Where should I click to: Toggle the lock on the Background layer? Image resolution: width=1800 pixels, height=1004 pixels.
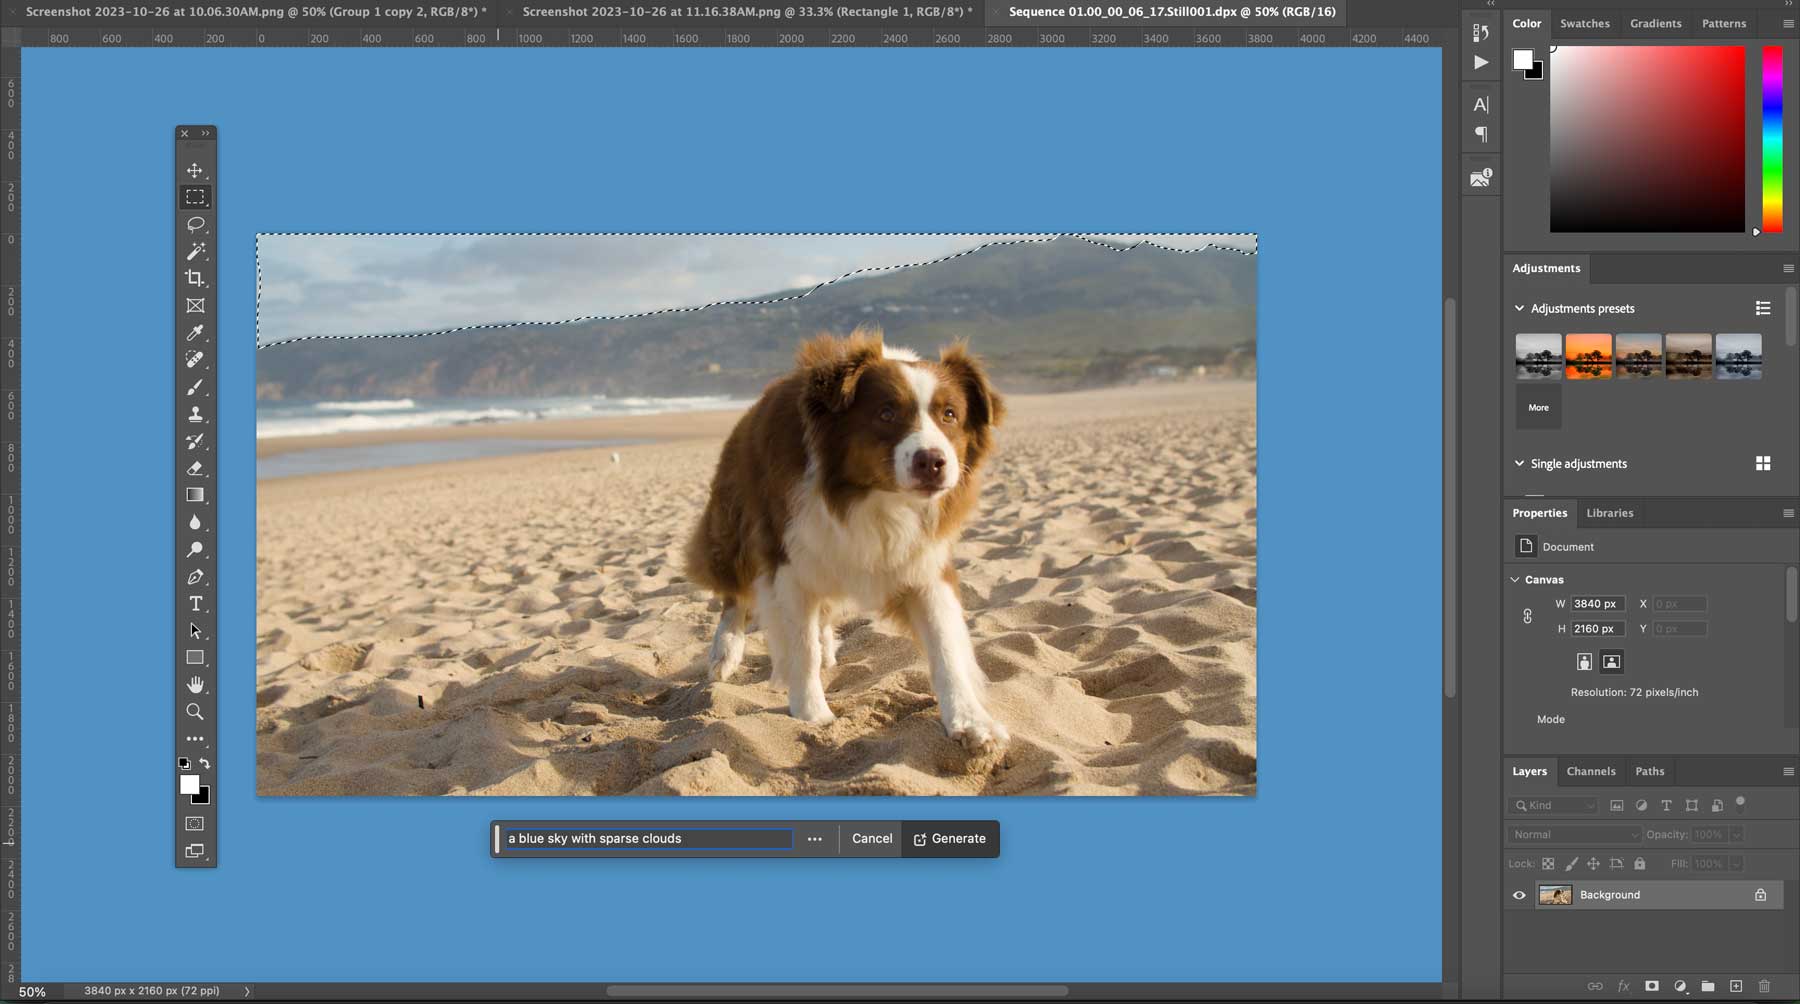click(1761, 895)
